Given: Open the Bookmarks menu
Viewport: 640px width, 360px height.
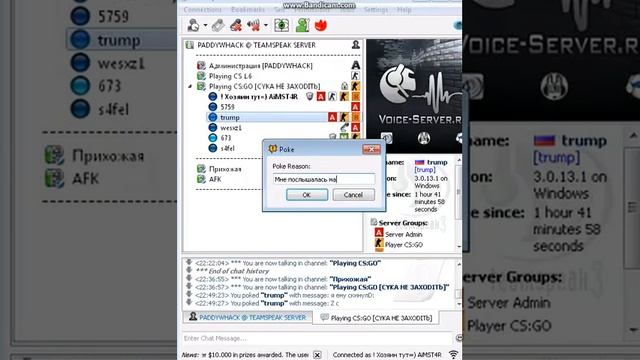Looking at the screenshot, I should click(248, 9).
